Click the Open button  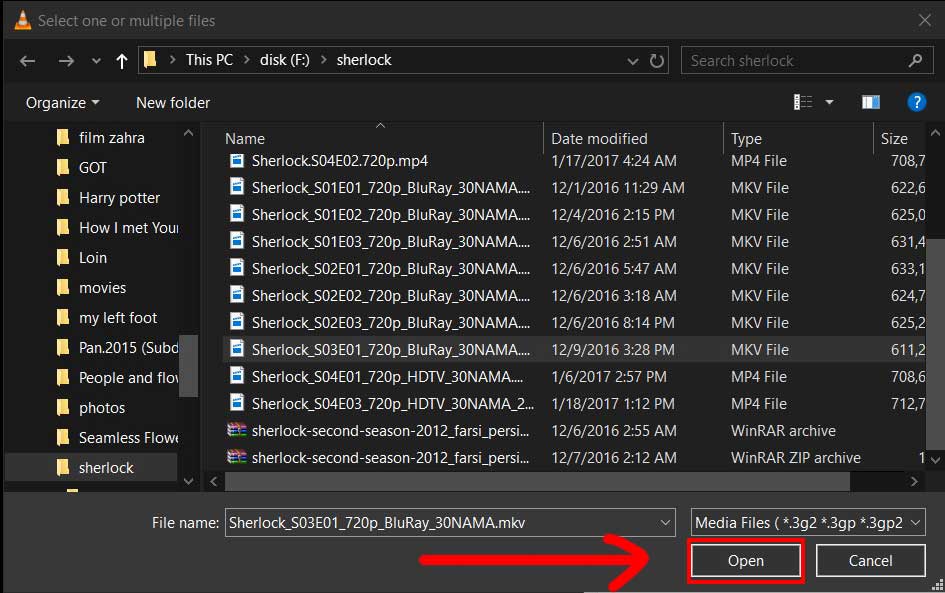click(746, 561)
